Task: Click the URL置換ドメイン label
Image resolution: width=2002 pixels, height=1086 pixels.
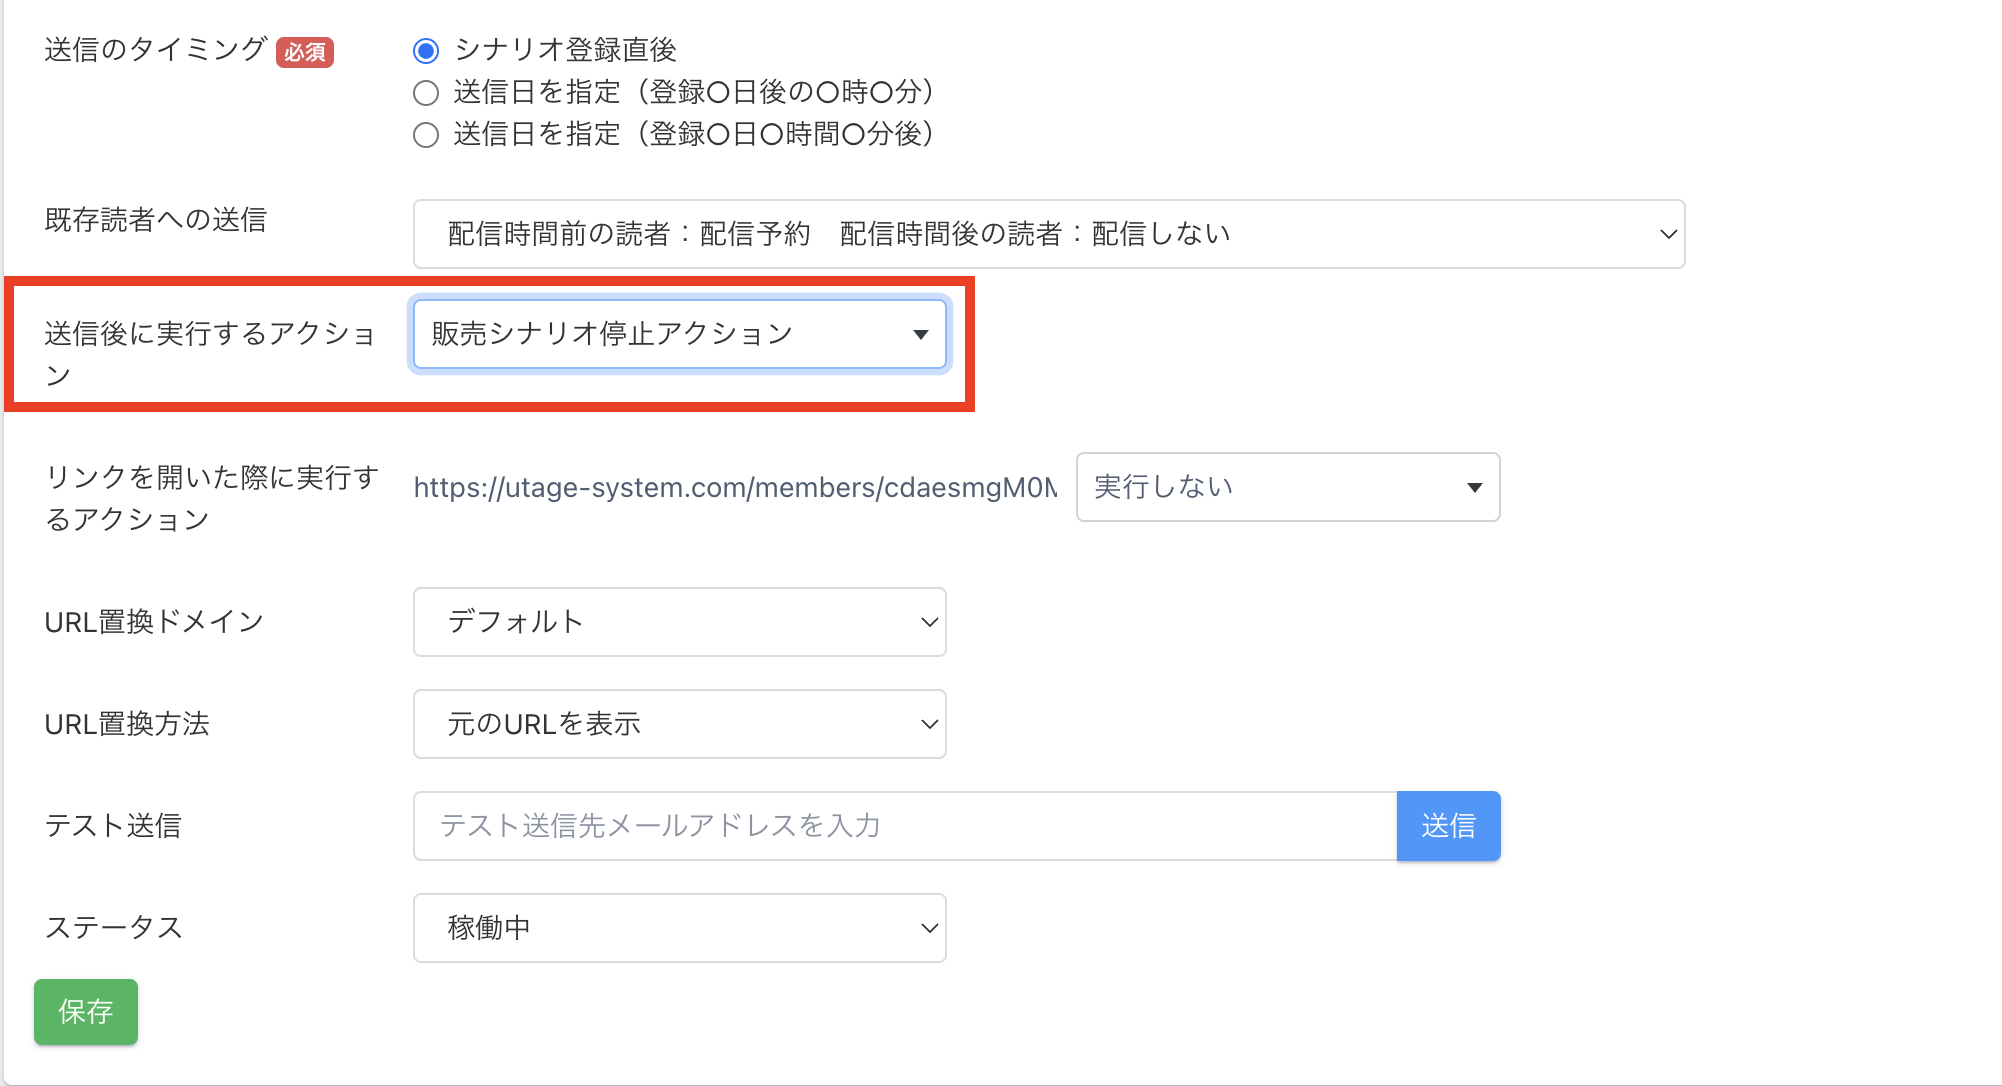Action: click(154, 622)
